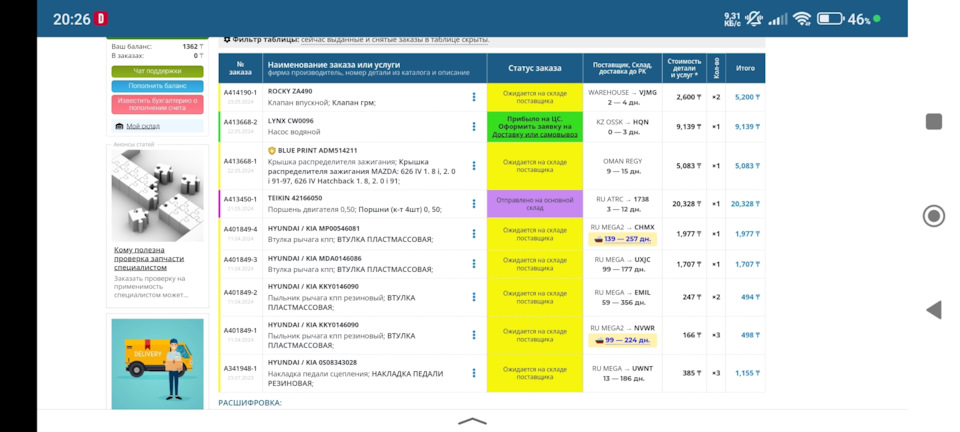Click the РАСШИФРОВКА heading below the table
Viewport: 960px width, 432px height.
pos(250,403)
